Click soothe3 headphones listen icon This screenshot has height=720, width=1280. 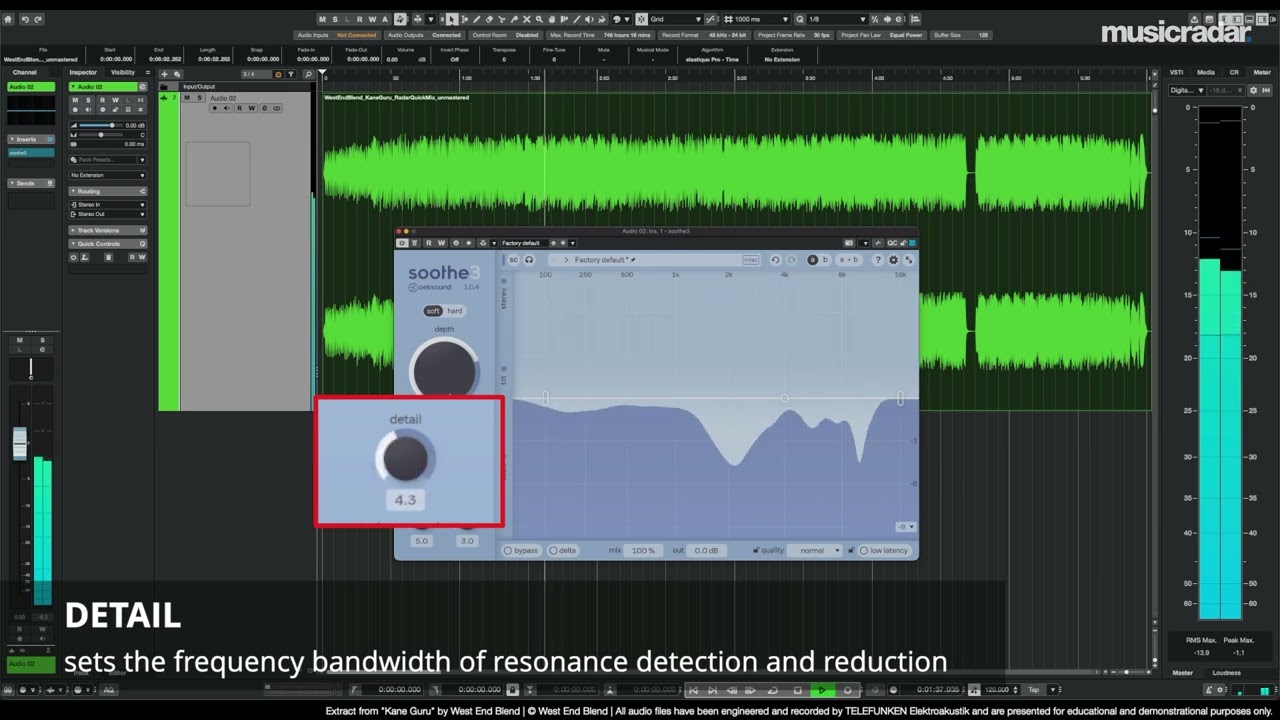[529, 260]
